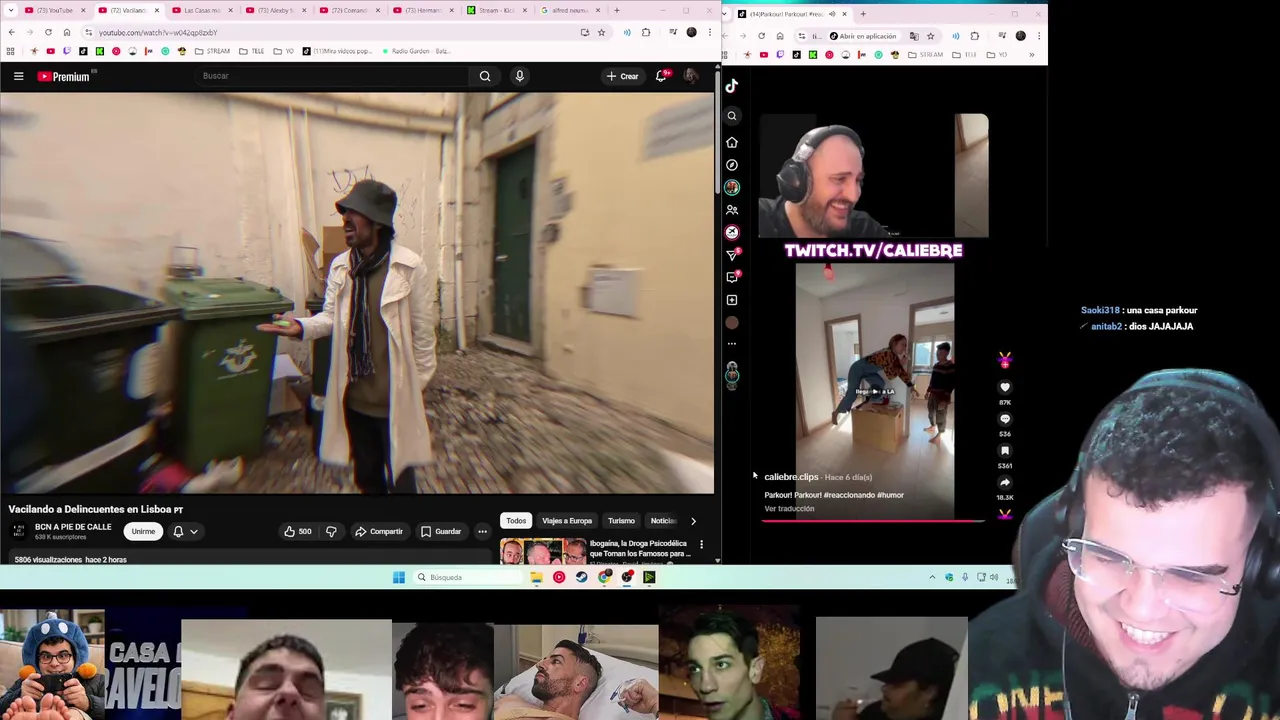Click Abrir en aplicación in TikTok window
The height and width of the screenshot is (720, 1280).
[862, 36]
